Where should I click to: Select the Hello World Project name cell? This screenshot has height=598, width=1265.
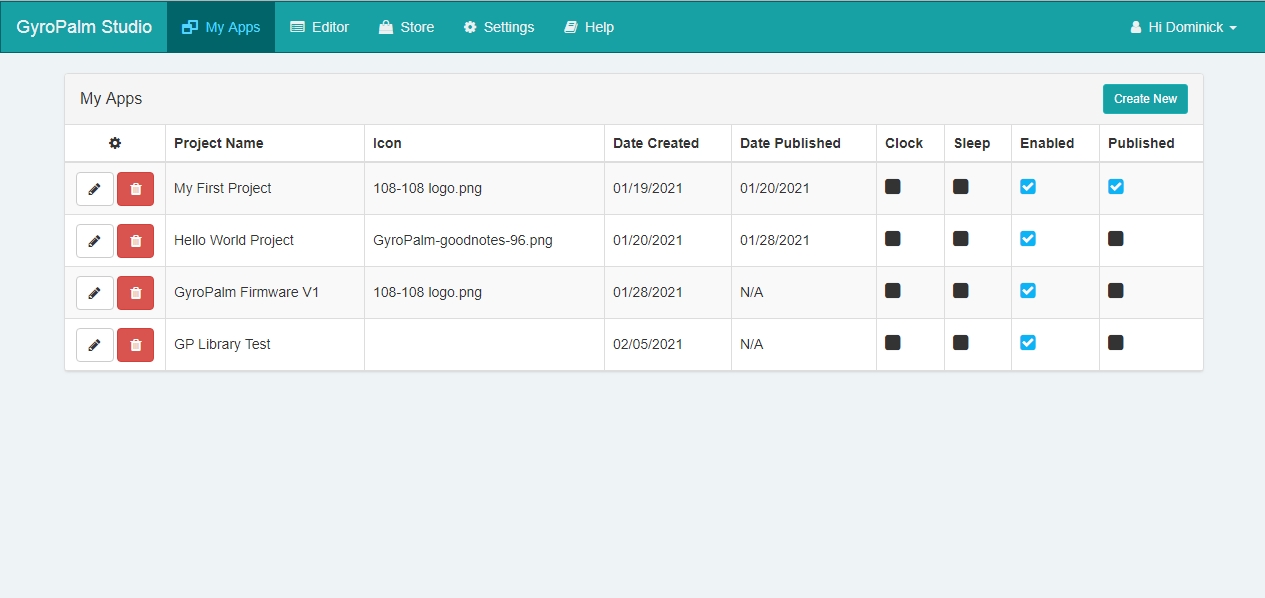pyautogui.click(x=265, y=240)
